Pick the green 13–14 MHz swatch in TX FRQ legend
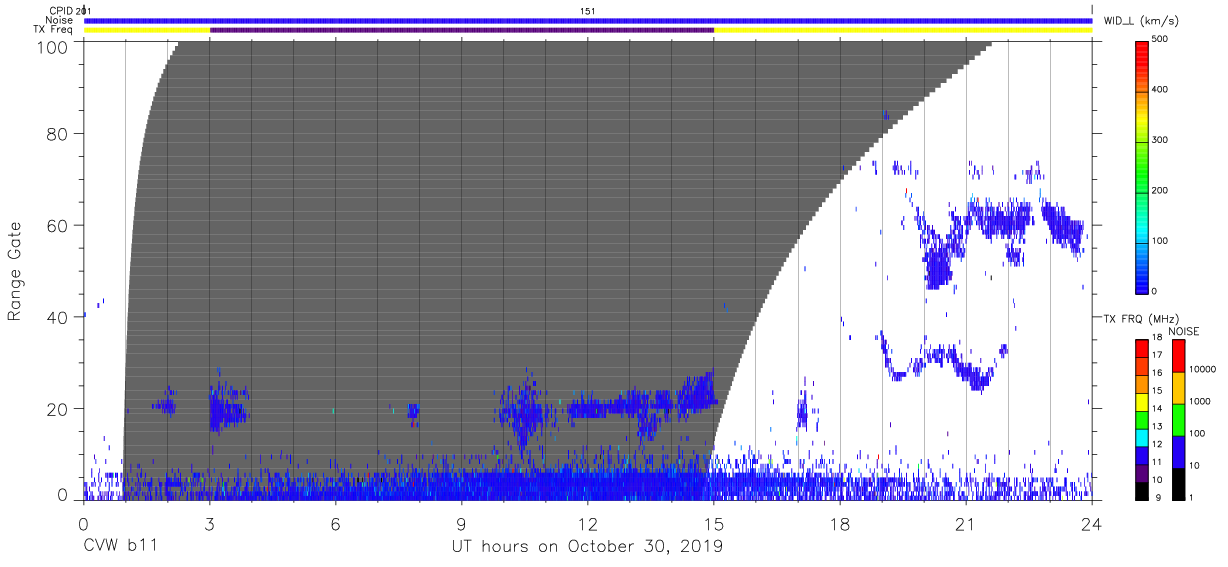Viewport: 1228px width, 567px height. 1142,419
